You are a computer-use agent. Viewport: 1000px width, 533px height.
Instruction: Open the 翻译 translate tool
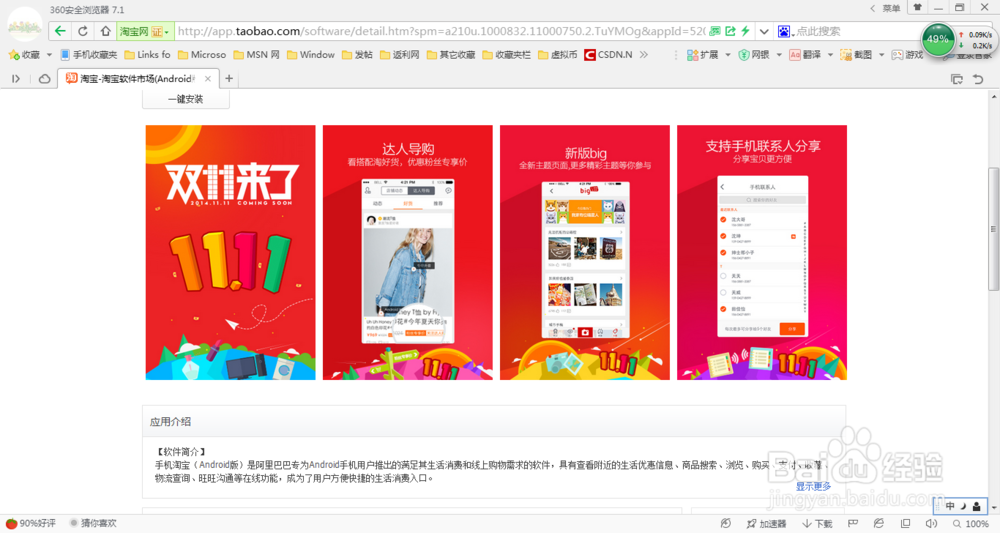point(805,55)
